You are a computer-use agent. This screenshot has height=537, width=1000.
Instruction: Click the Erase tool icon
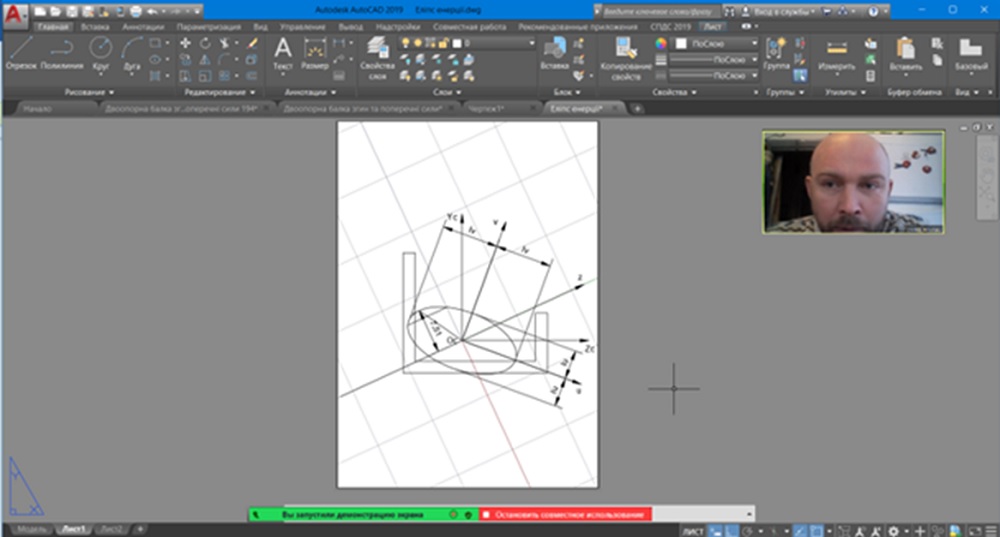coord(253,43)
